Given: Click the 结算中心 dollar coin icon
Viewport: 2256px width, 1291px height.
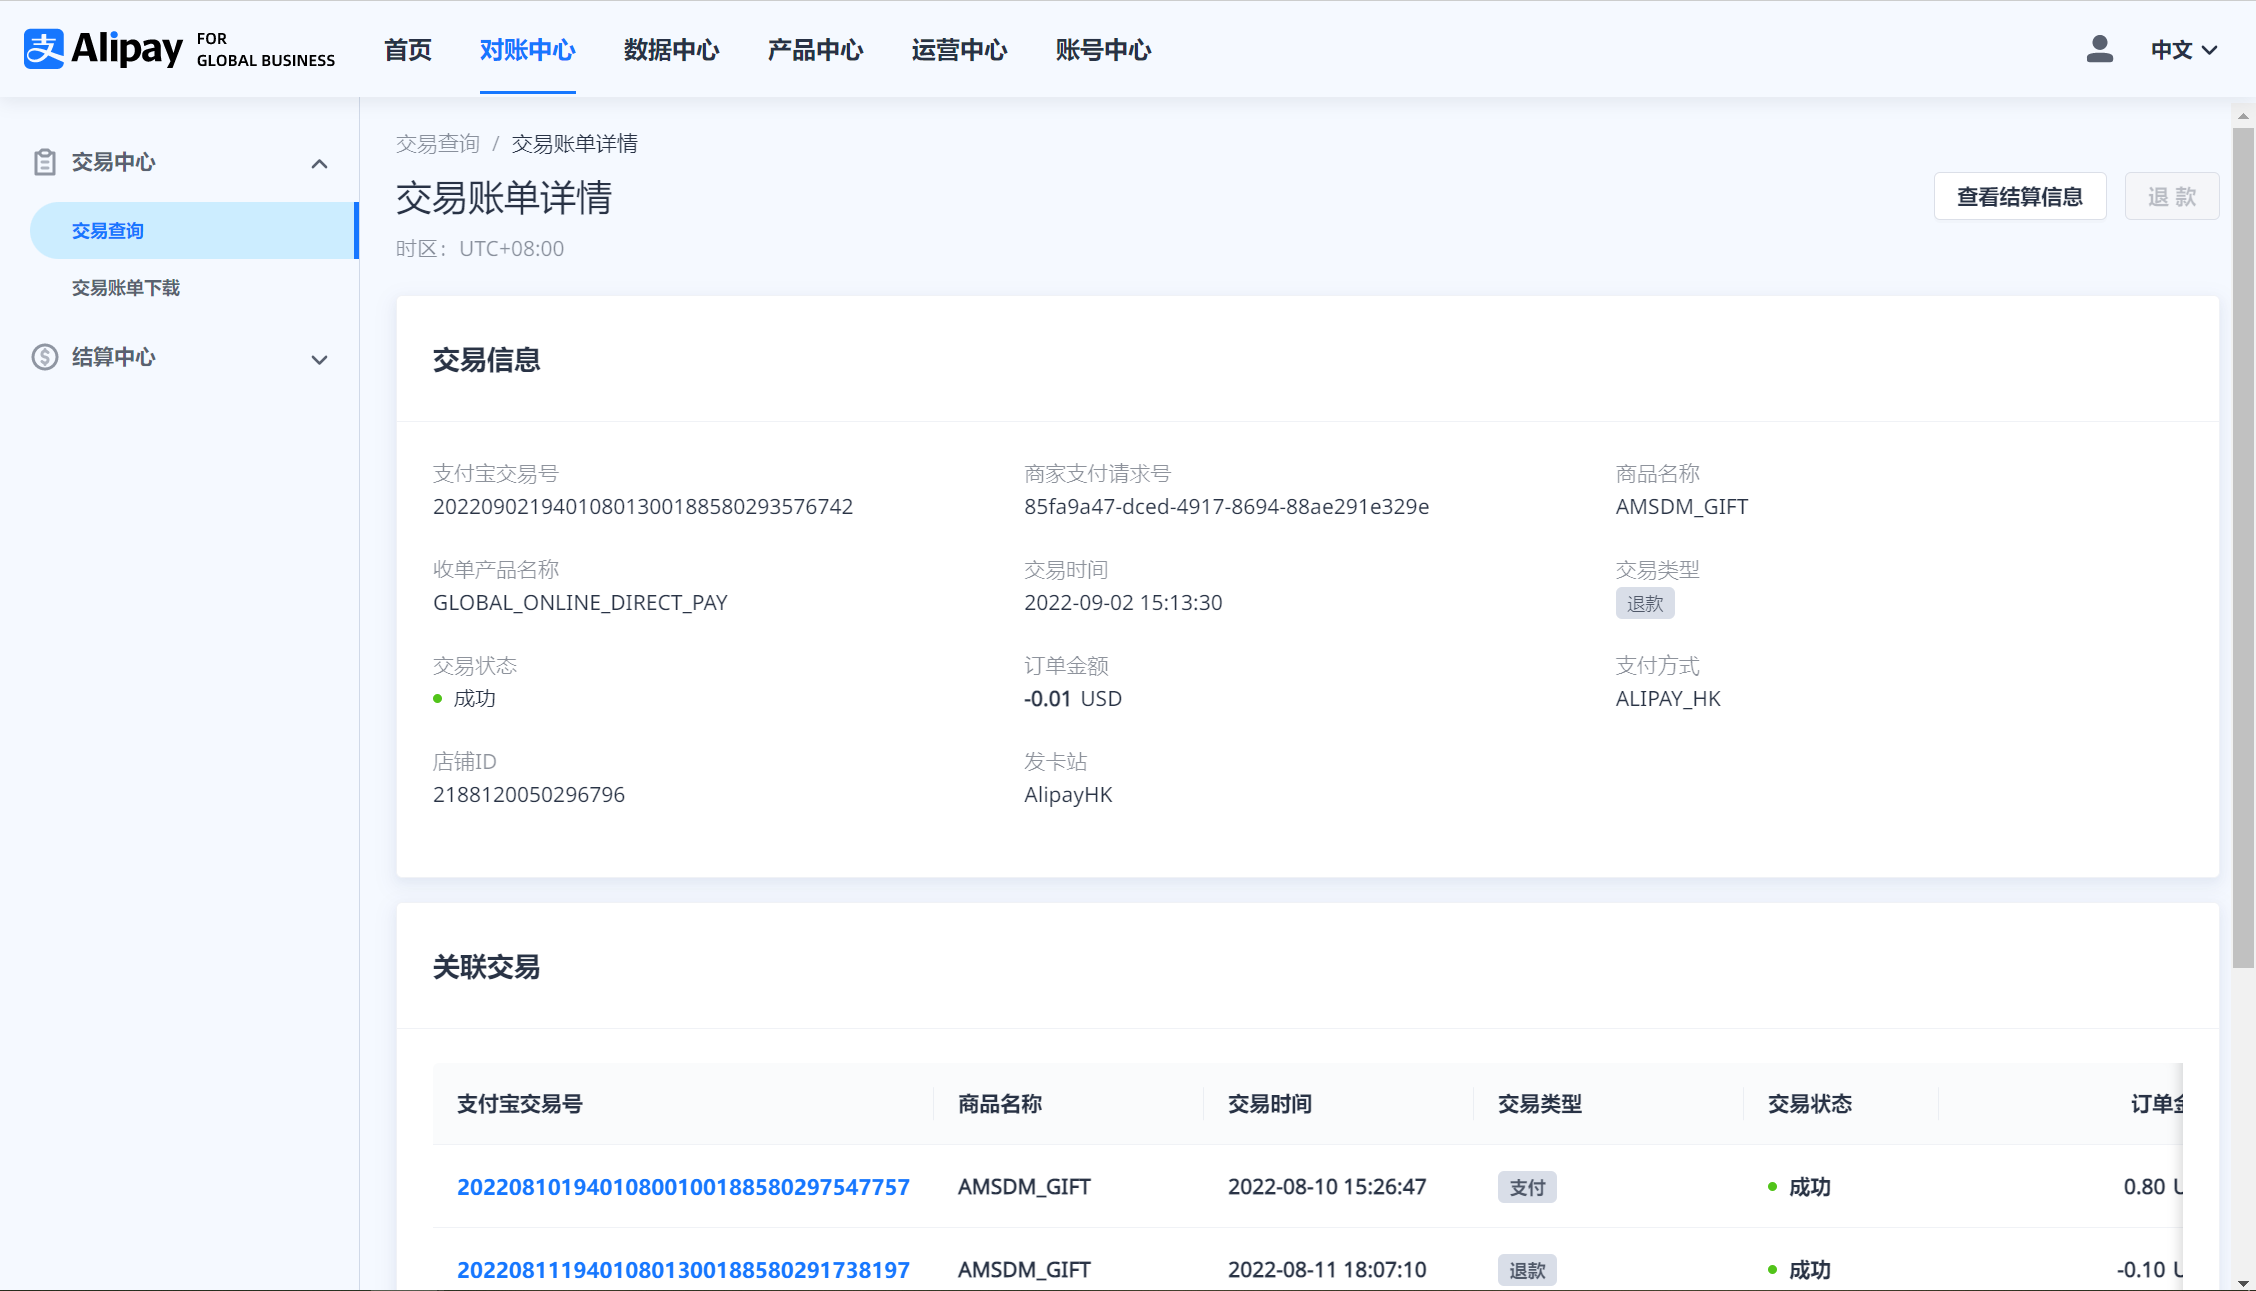Looking at the screenshot, I should 44,357.
